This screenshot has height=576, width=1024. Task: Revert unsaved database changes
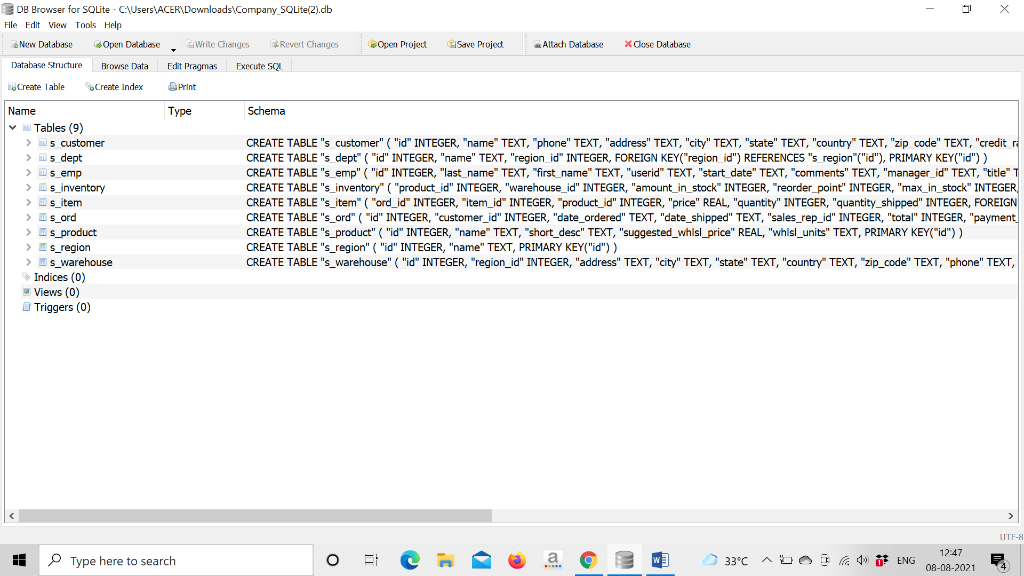click(306, 44)
